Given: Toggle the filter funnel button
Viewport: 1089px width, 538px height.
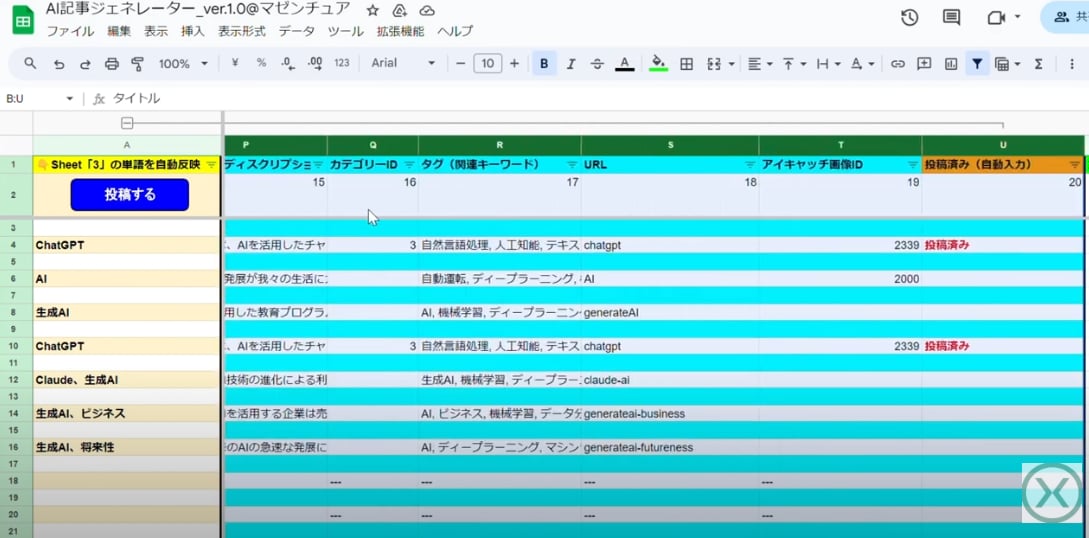Looking at the screenshot, I should coord(977,64).
